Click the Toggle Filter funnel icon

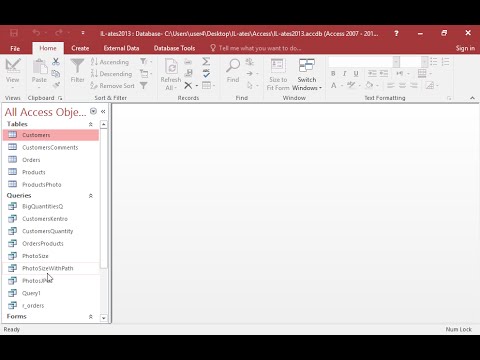tap(144, 86)
